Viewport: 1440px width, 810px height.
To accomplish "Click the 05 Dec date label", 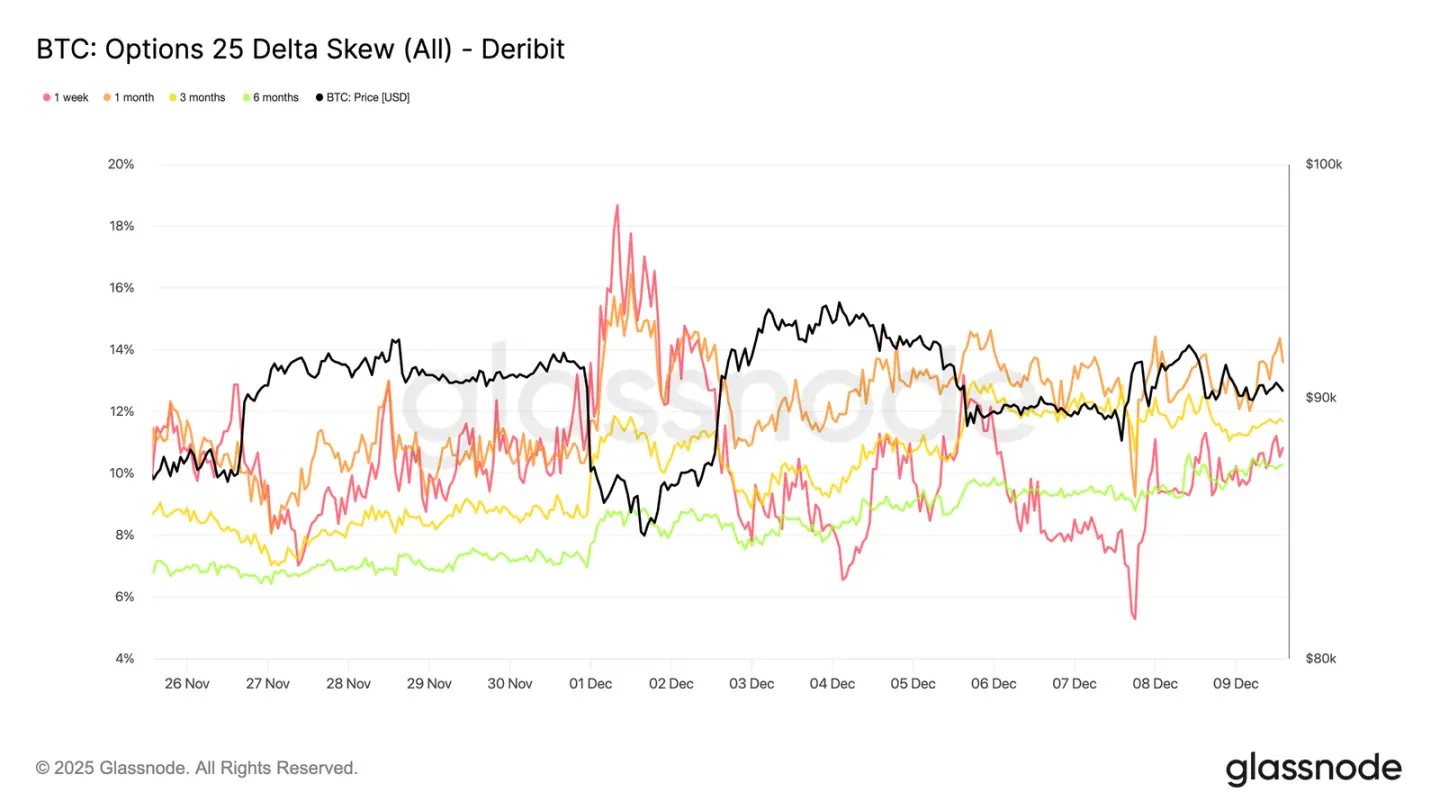I will [x=912, y=684].
